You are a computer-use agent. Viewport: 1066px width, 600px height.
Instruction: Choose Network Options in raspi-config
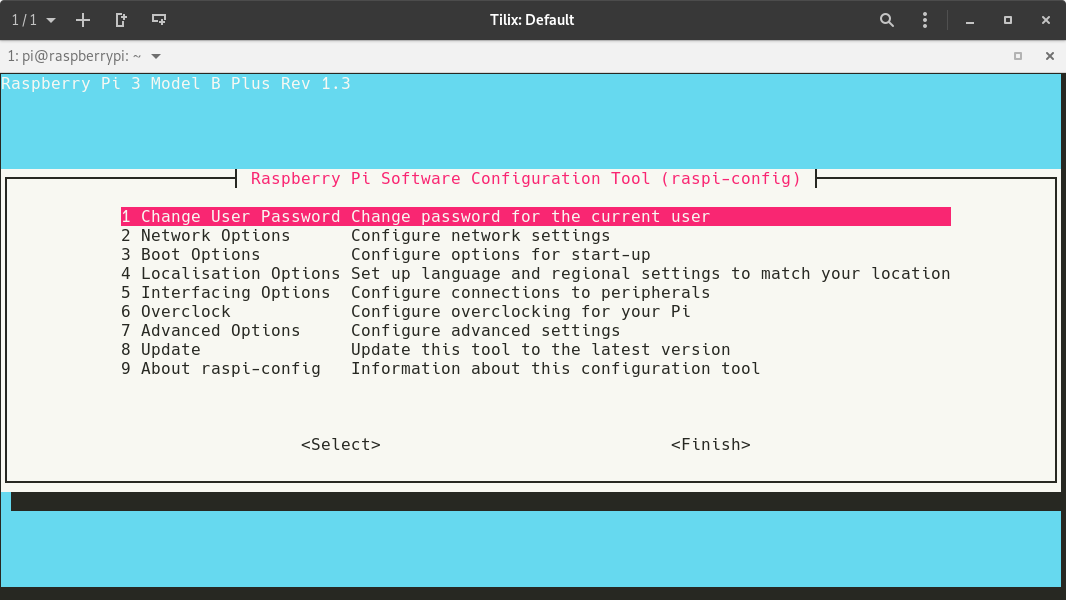point(215,236)
